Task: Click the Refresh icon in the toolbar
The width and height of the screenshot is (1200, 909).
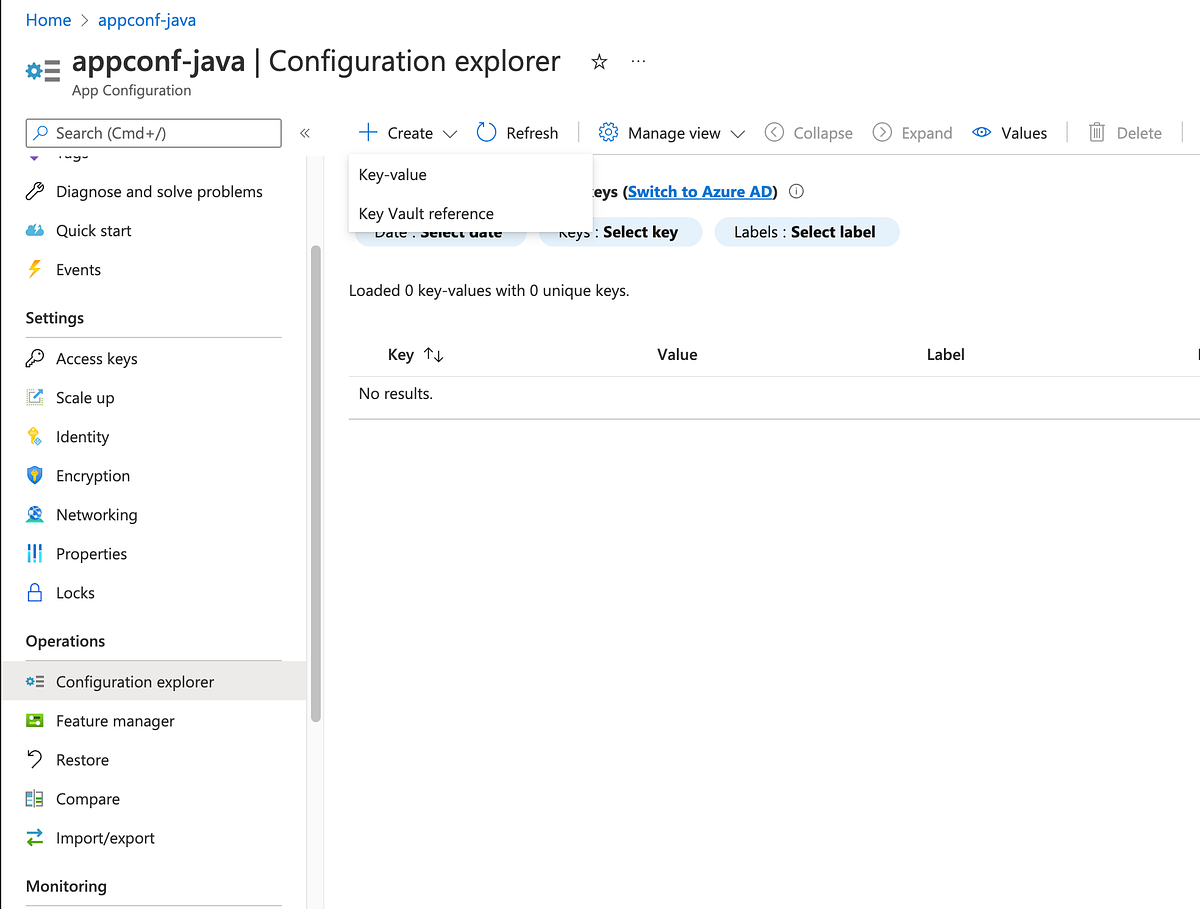Action: pos(487,133)
